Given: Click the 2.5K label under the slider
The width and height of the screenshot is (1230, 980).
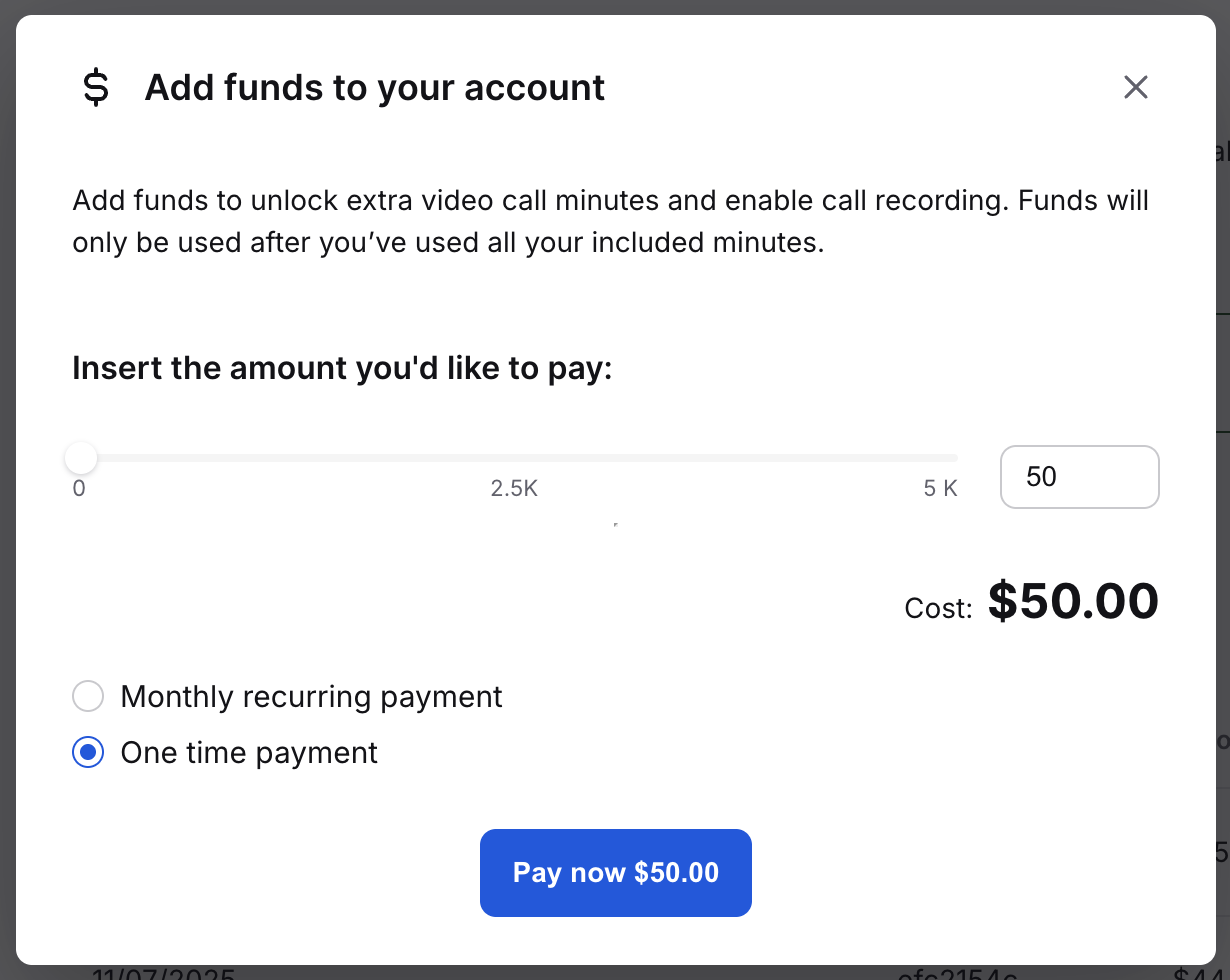Looking at the screenshot, I should coord(514,489).
